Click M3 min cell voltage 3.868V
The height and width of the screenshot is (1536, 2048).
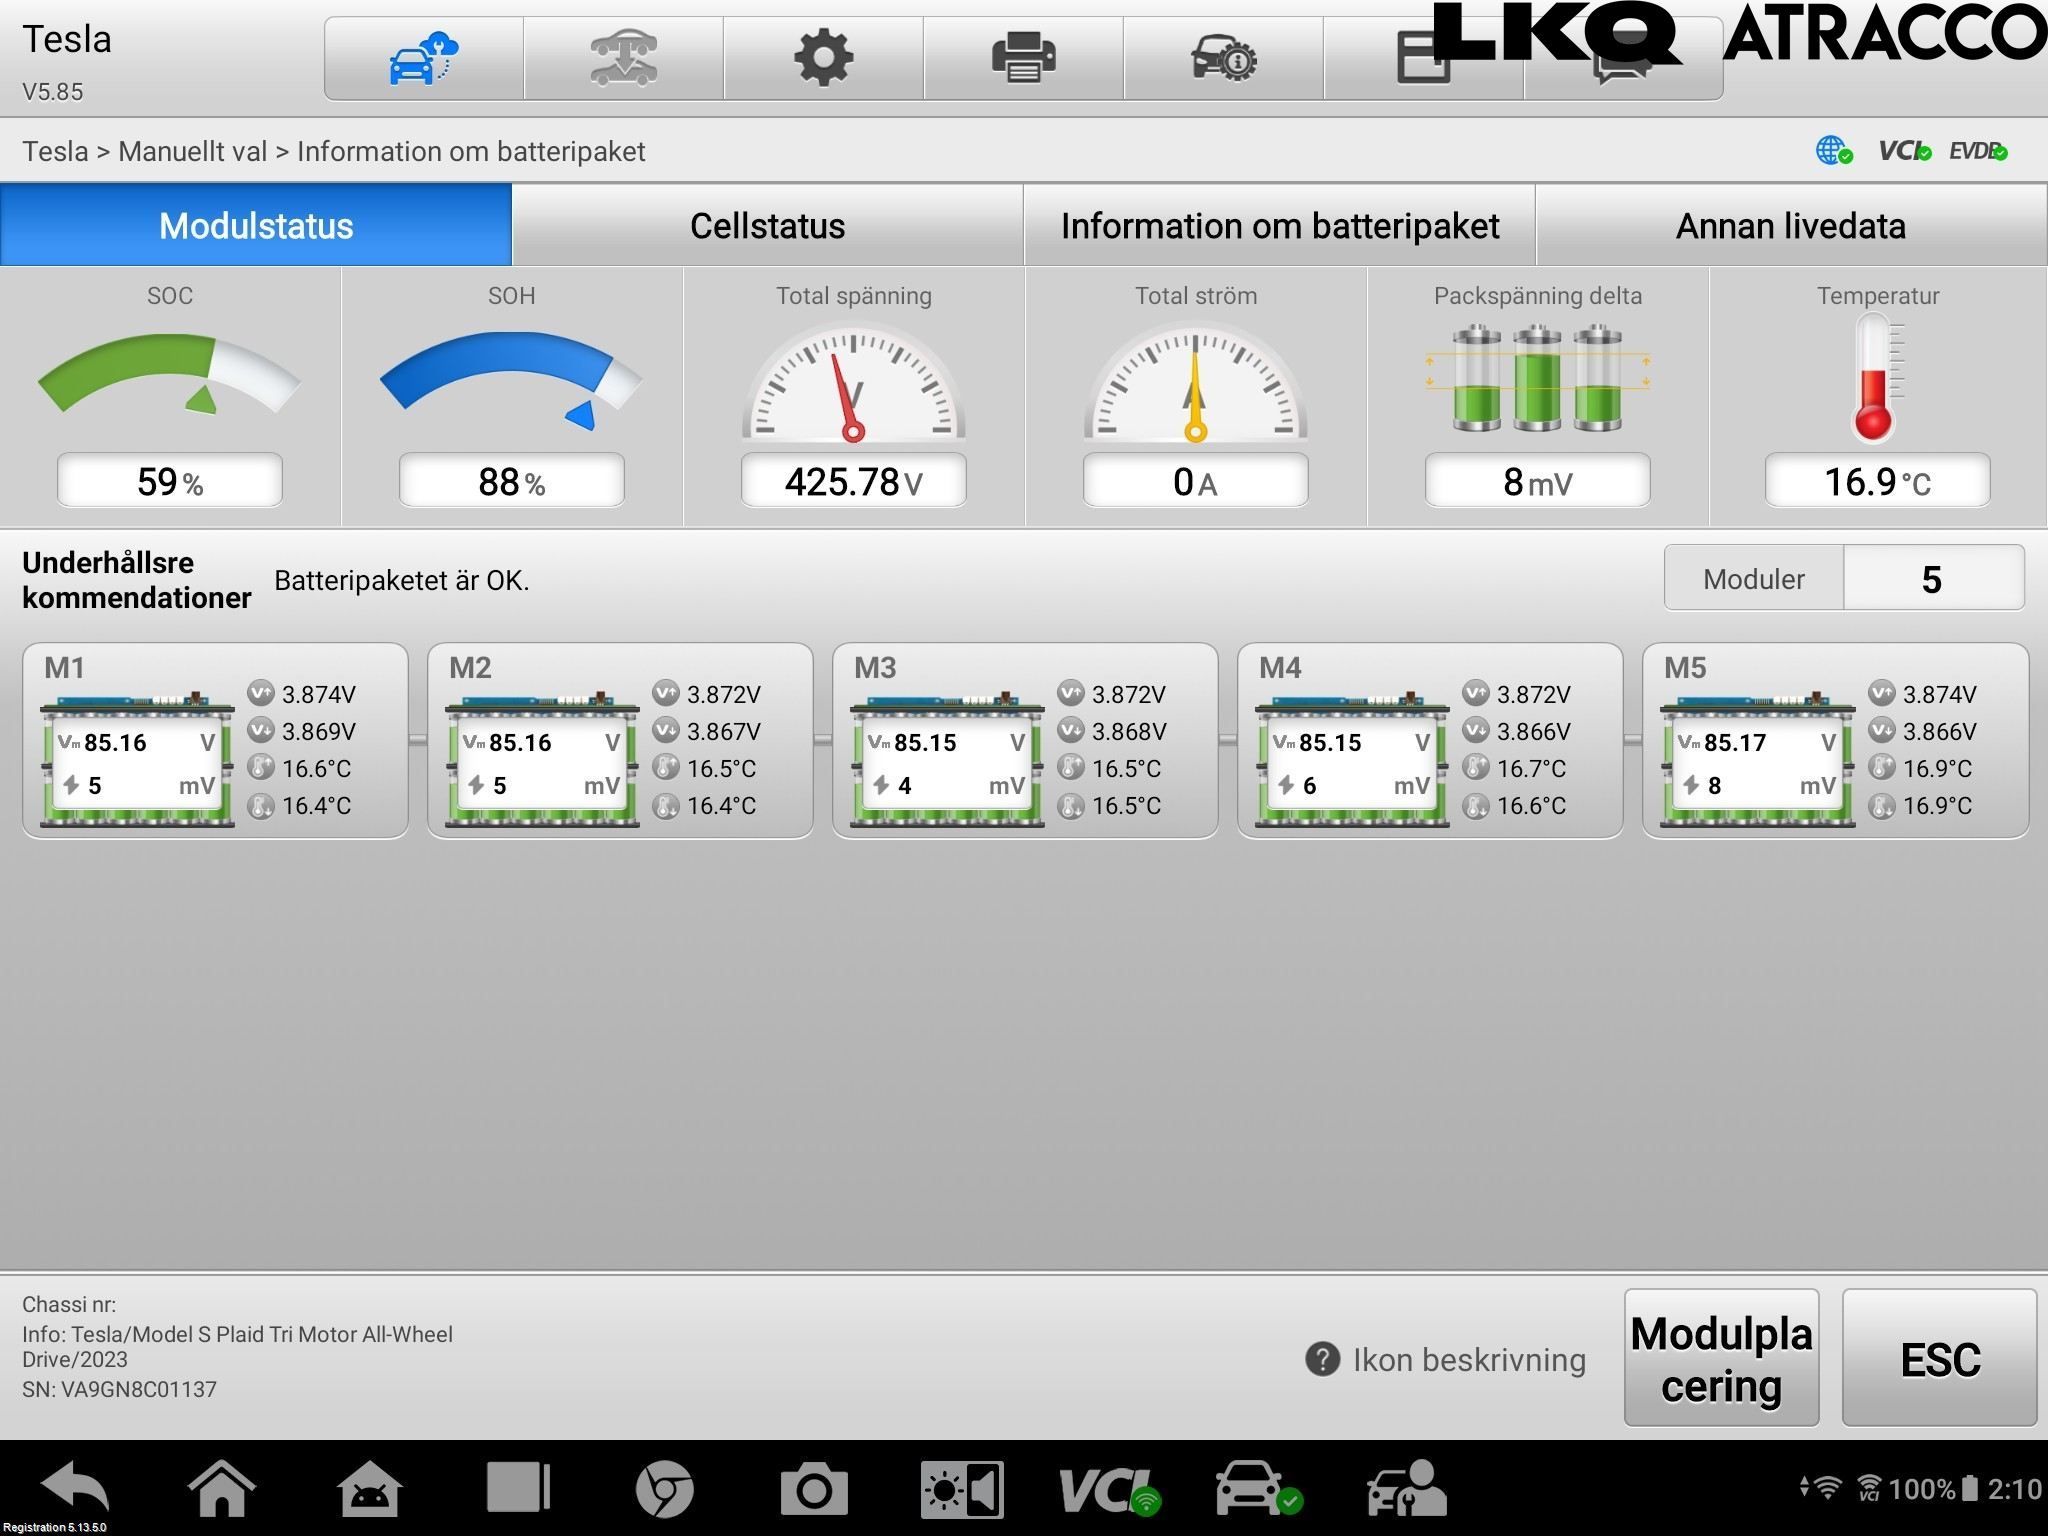[x=1129, y=731]
